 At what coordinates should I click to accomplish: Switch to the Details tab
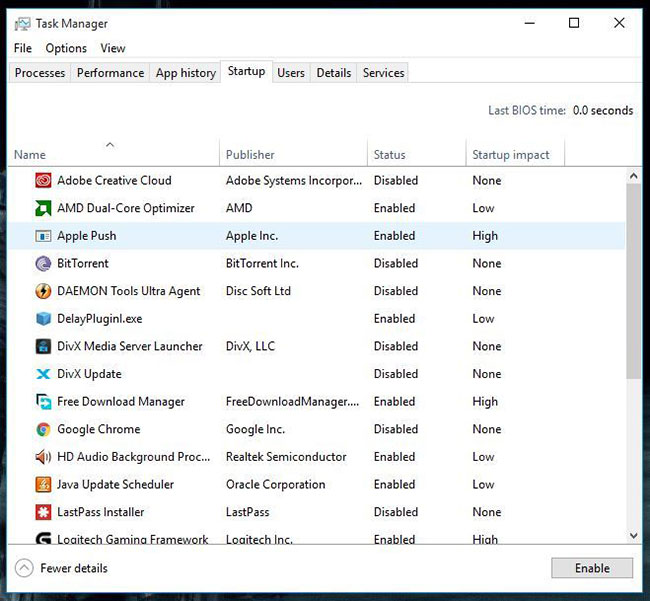point(334,73)
